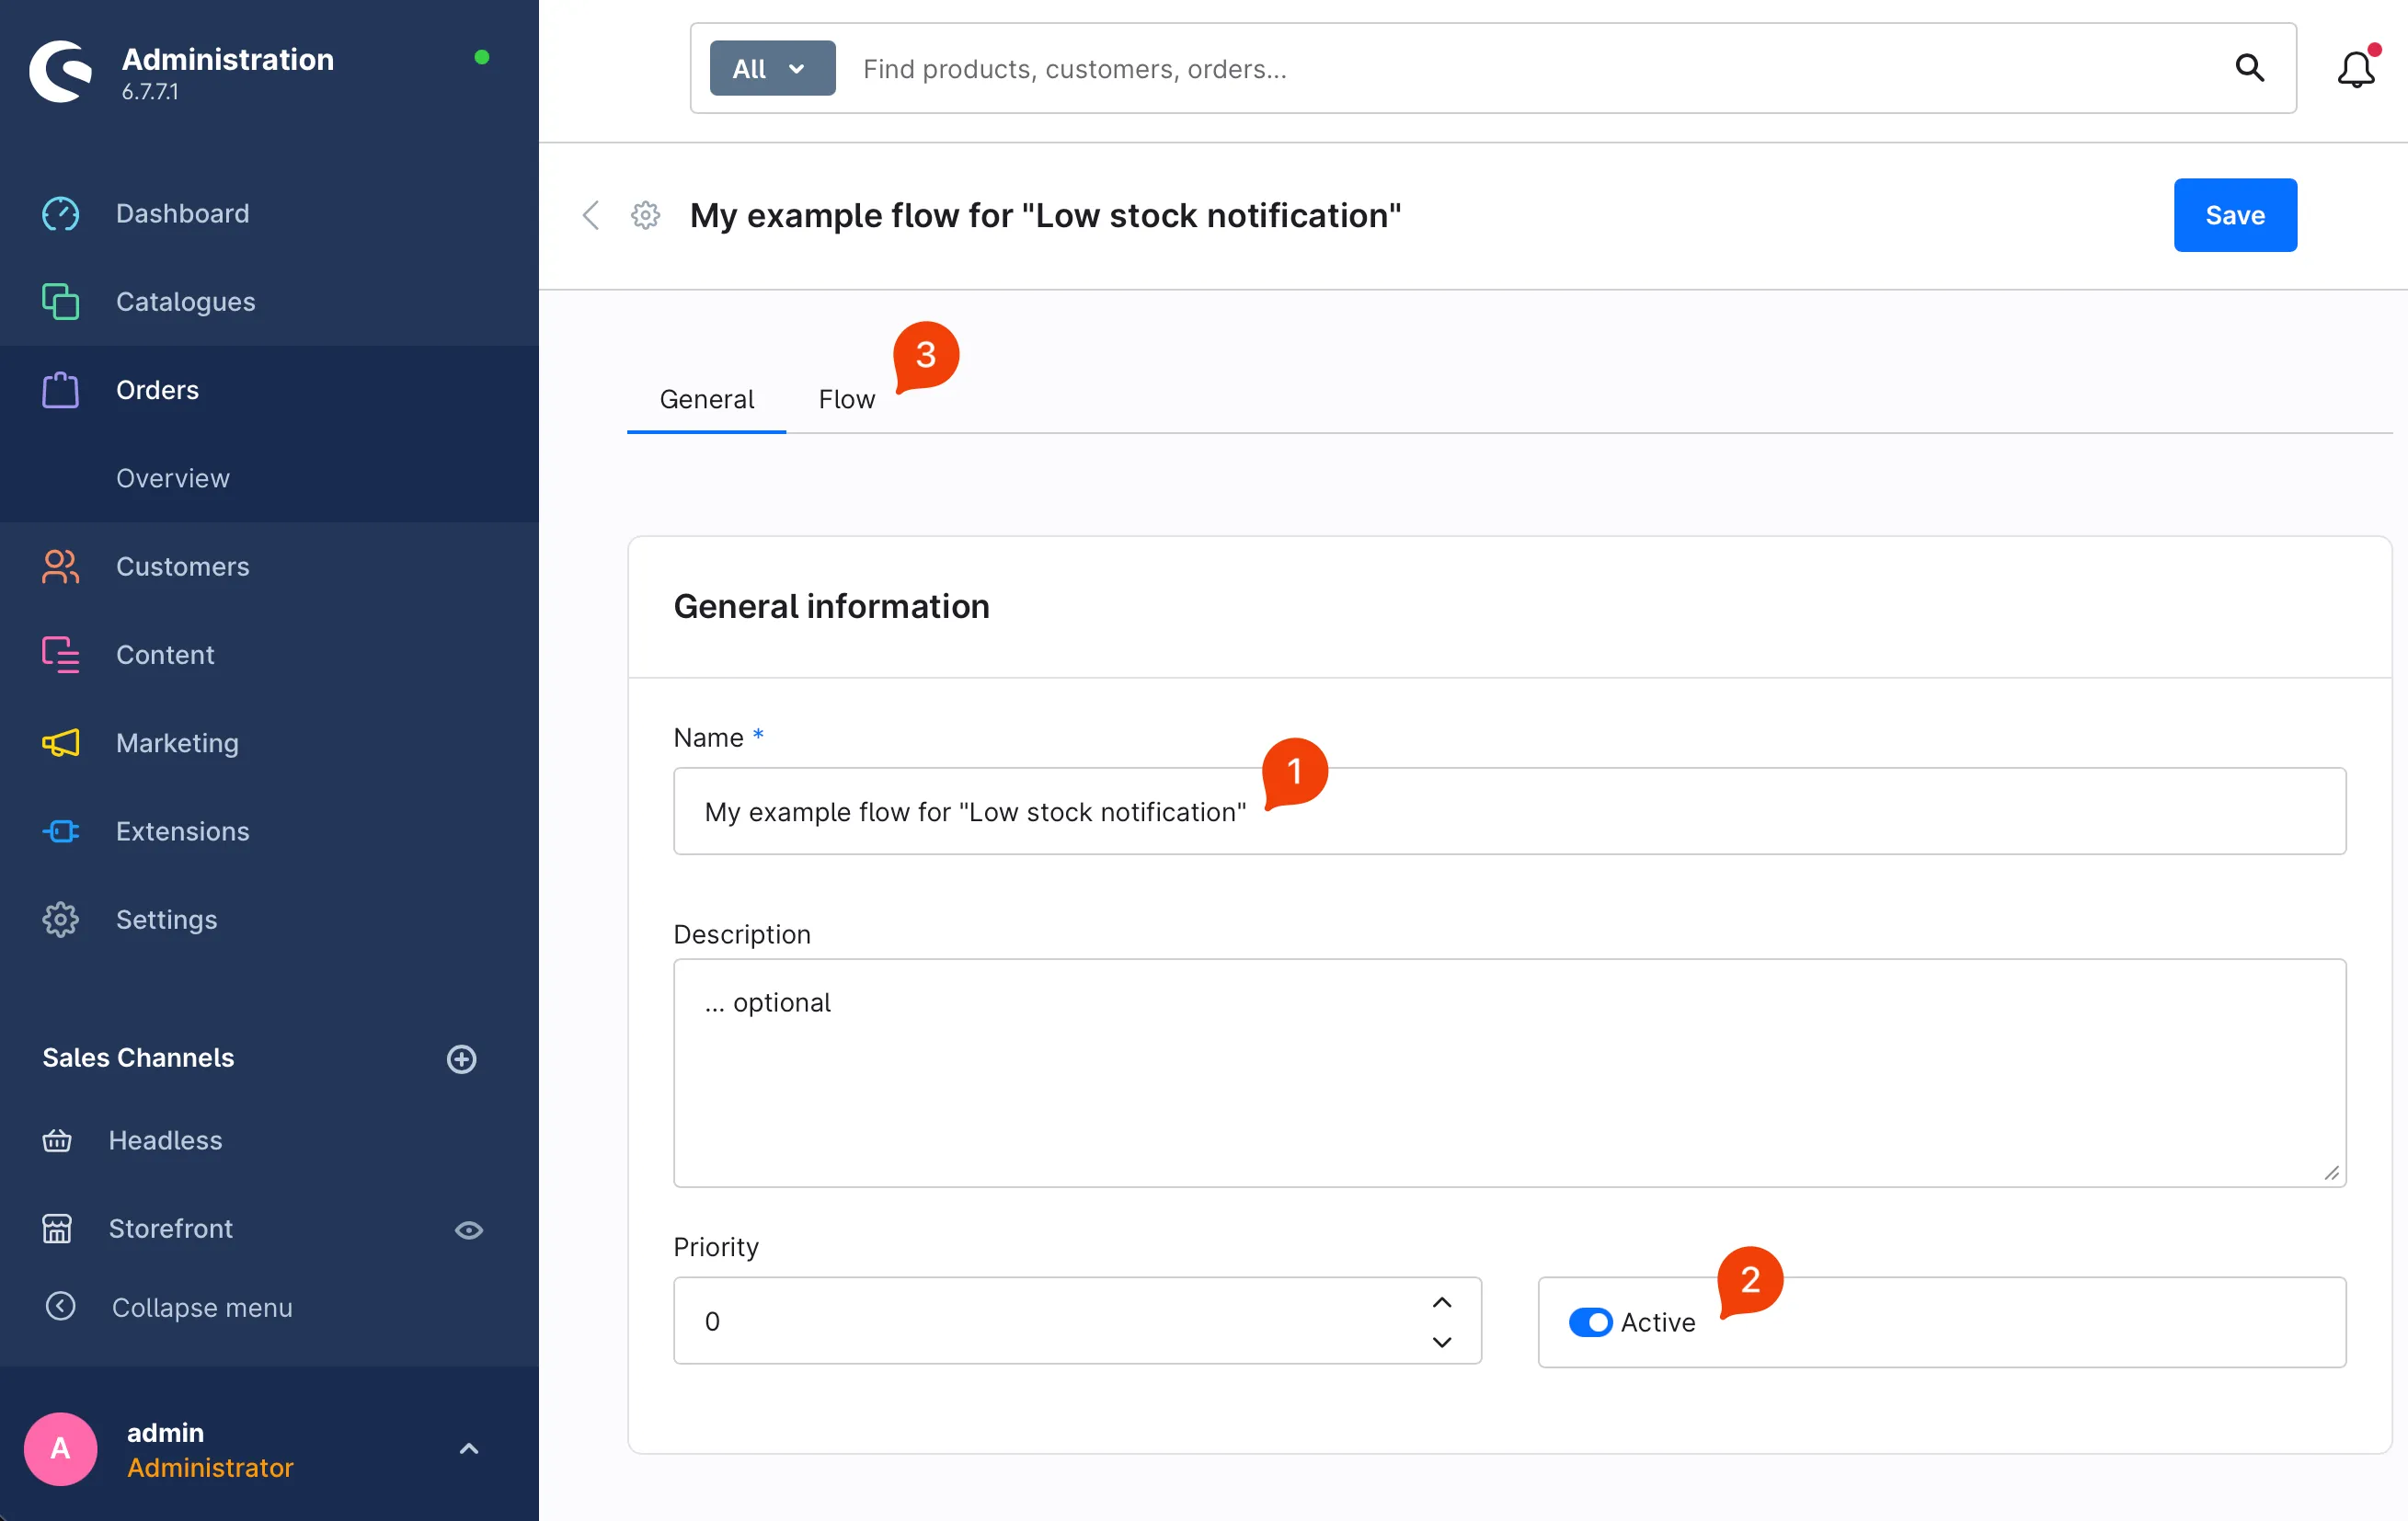Open the gear icon next to title

coord(645,215)
